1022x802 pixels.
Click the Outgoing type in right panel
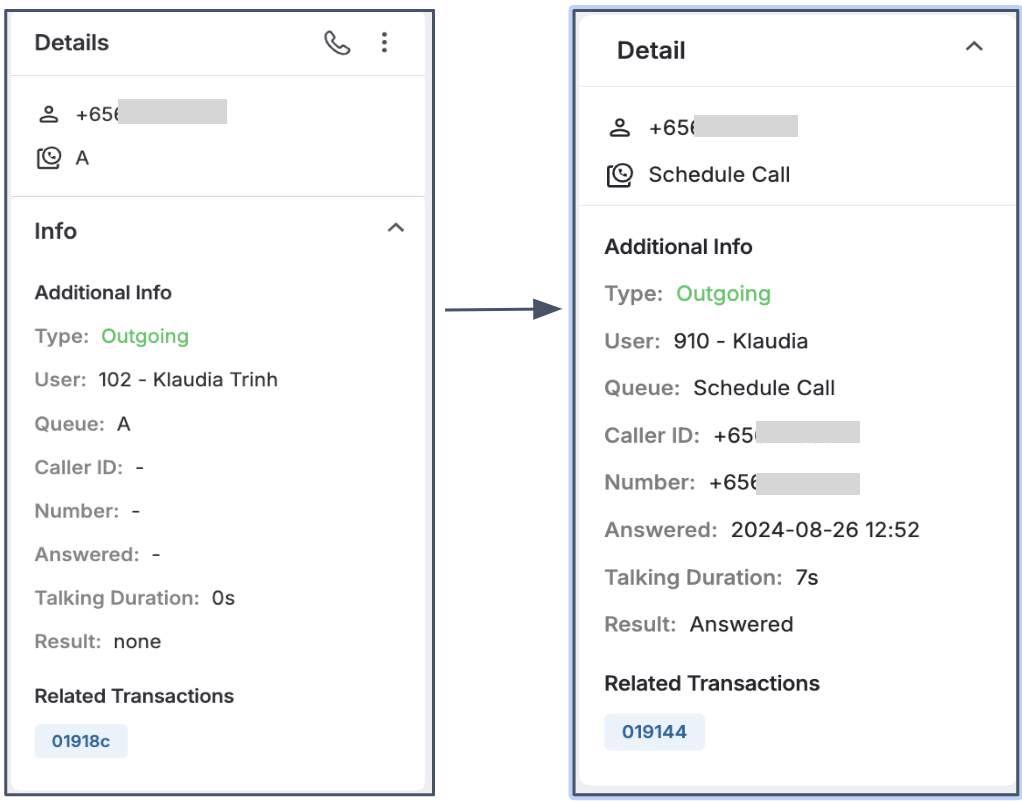pyautogui.click(x=723, y=293)
